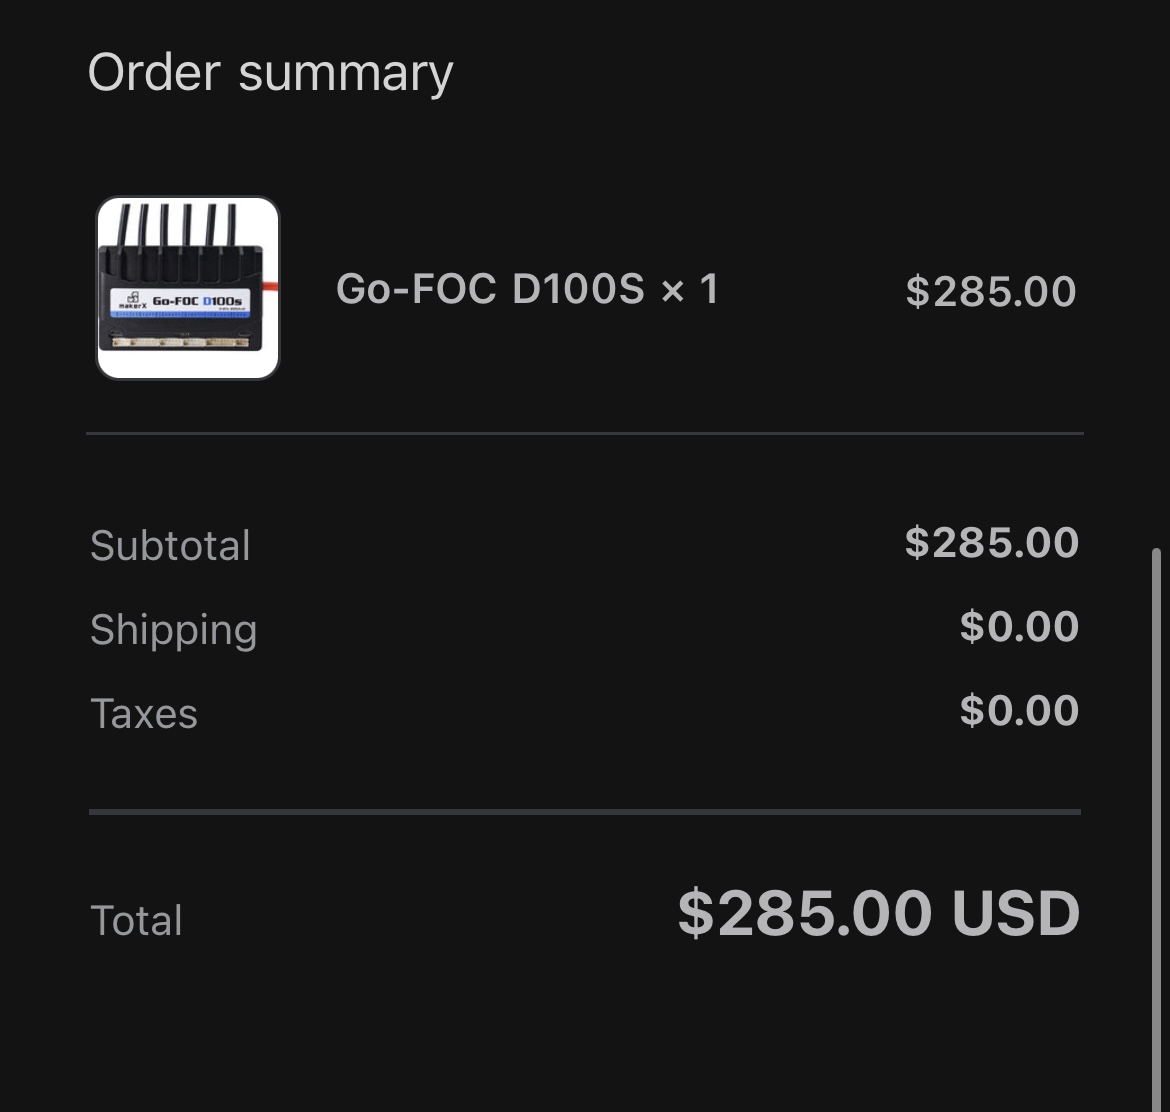This screenshot has width=1170, height=1112.
Task: Click the MakerX logo on product image
Action: tap(130, 300)
